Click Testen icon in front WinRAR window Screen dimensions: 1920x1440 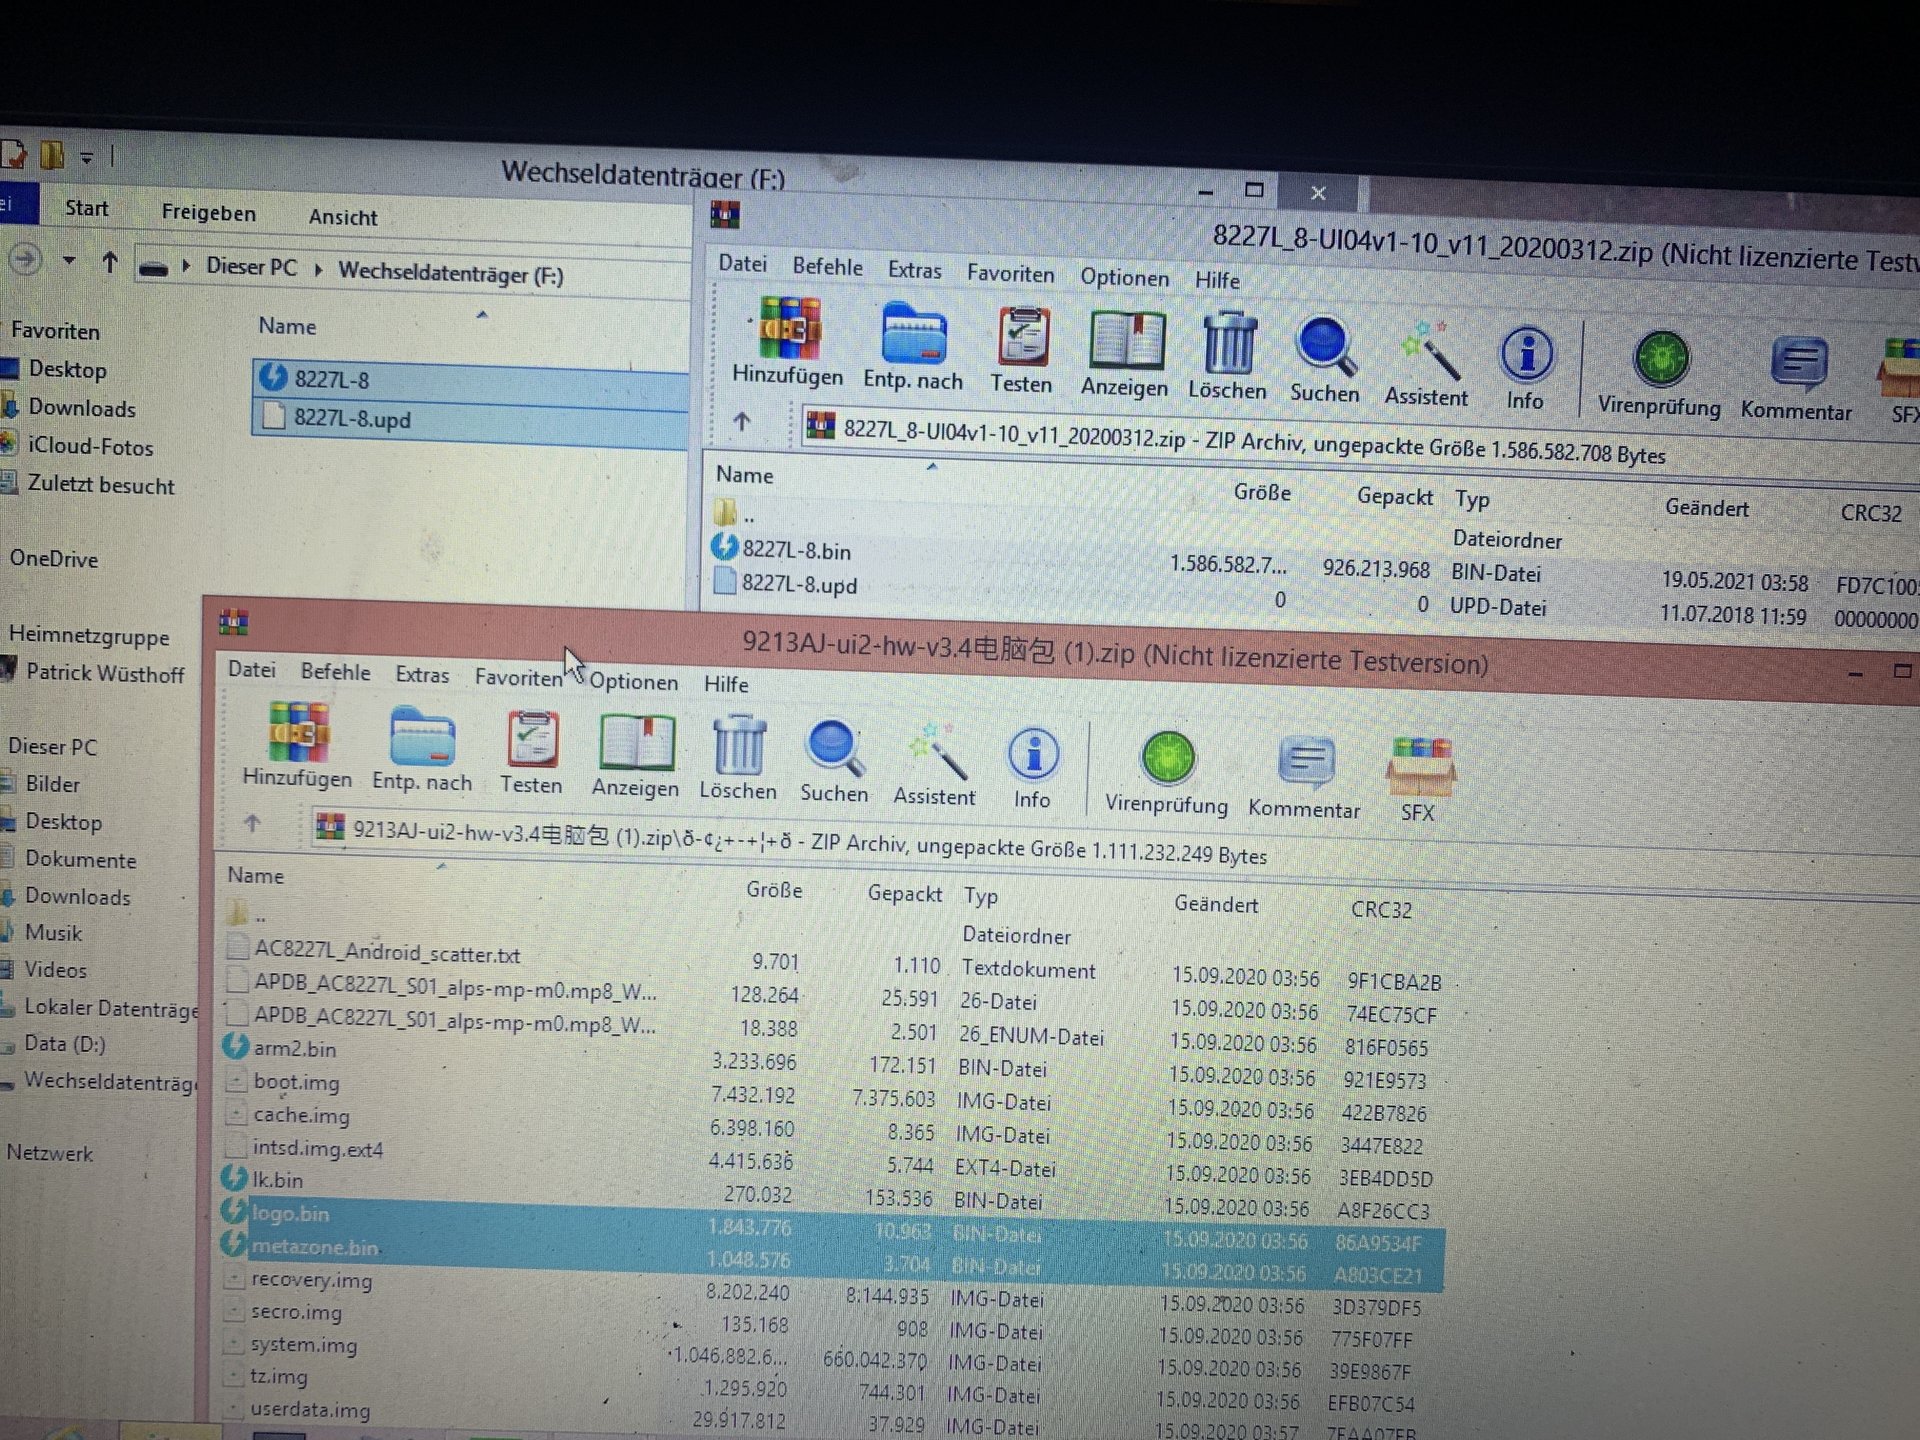[x=532, y=740]
